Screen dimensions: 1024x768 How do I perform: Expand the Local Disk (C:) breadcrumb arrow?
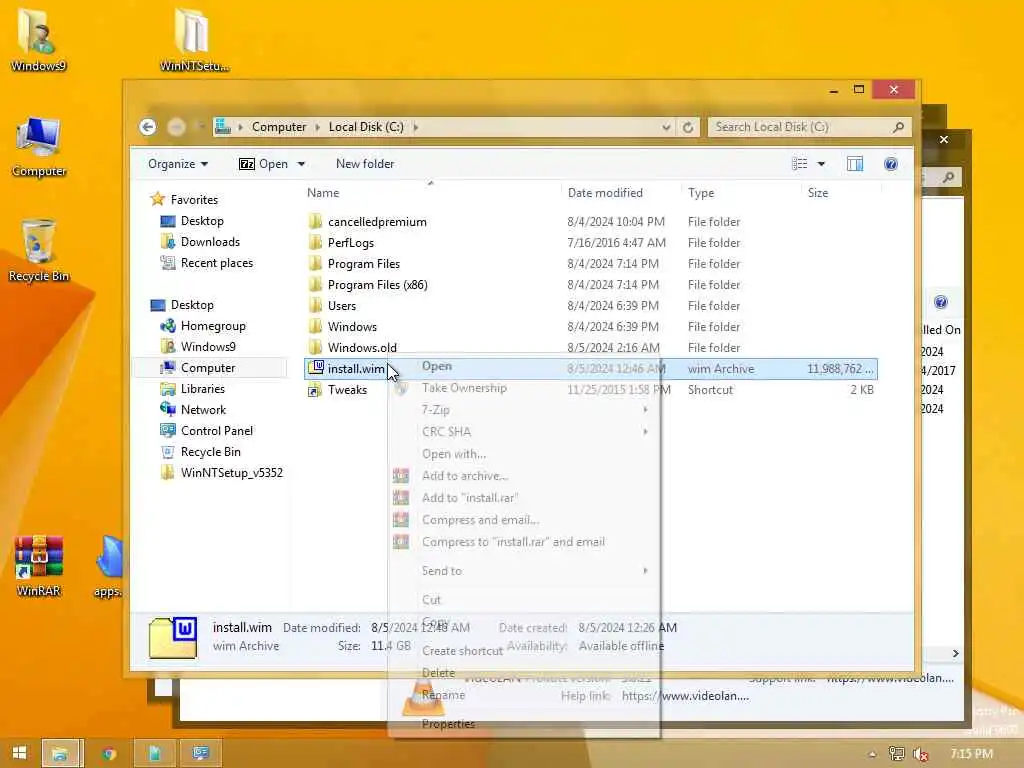click(416, 127)
